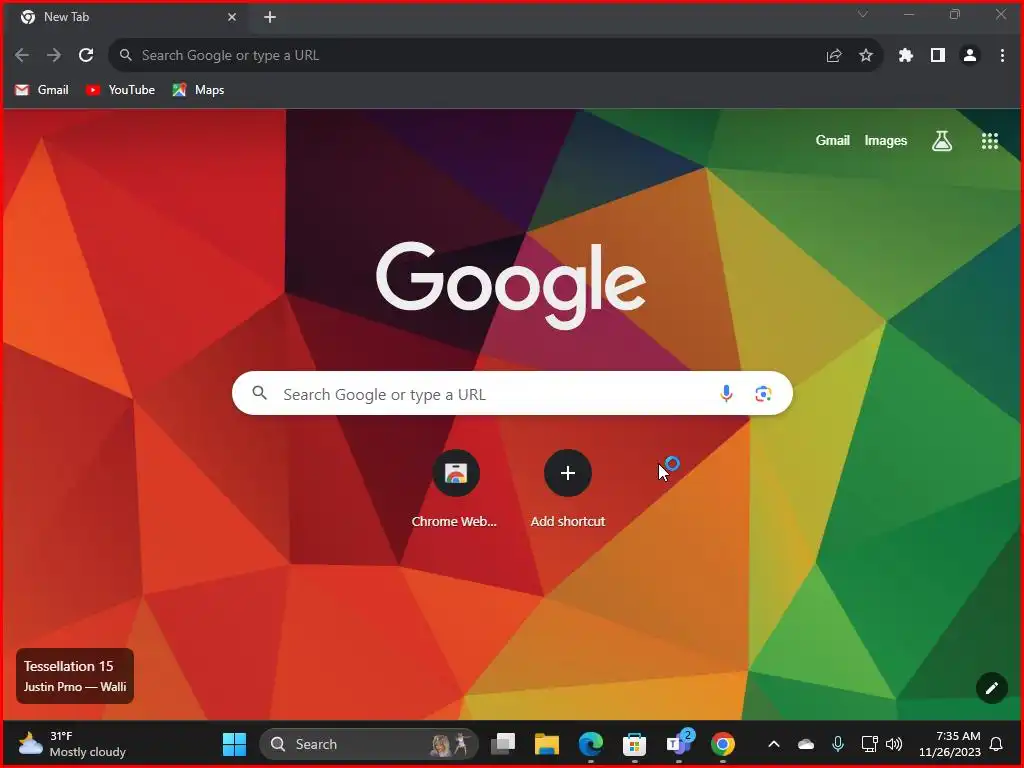The height and width of the screenshot is (768, 1024).
Task: Click the Google search box
Action: [x=513, y=394]
